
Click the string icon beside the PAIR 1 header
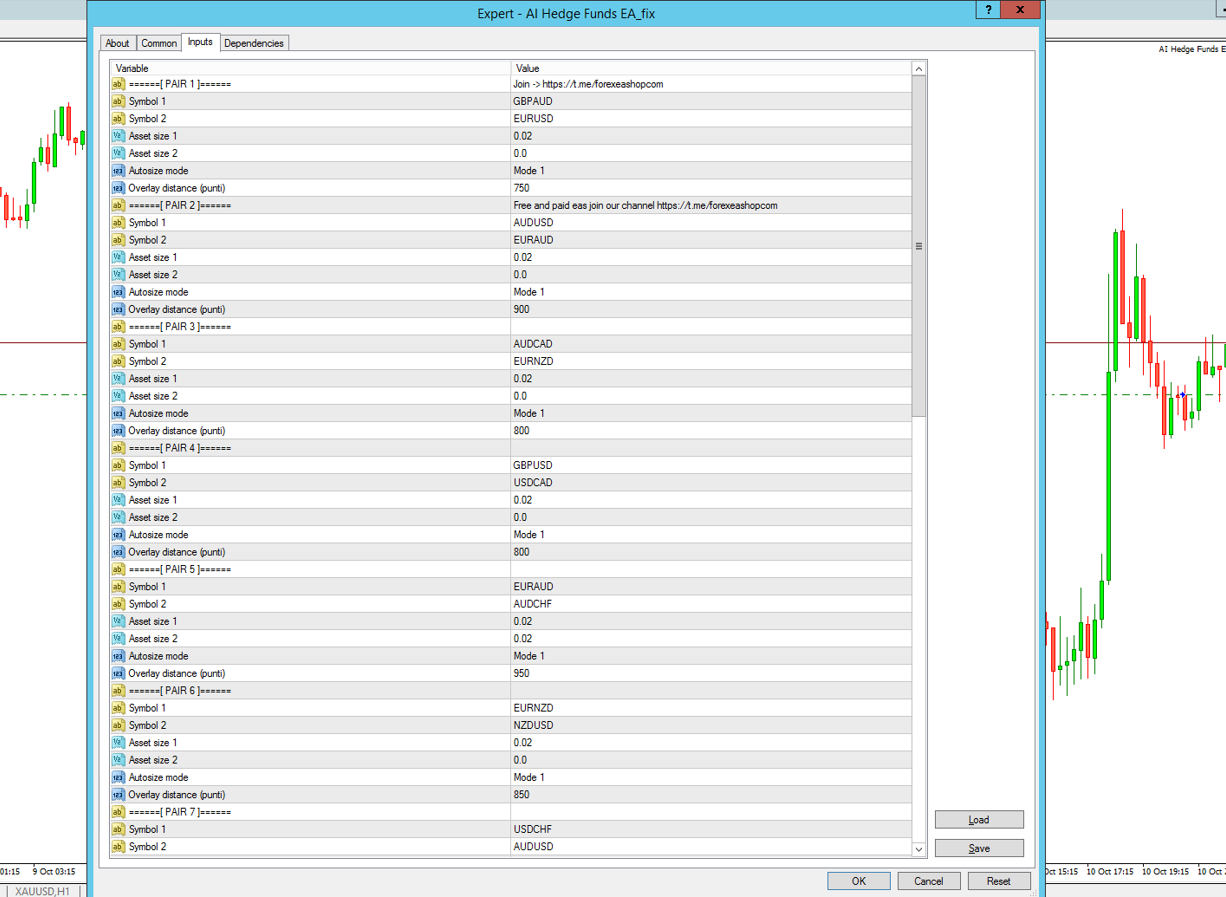pos(118,84)
